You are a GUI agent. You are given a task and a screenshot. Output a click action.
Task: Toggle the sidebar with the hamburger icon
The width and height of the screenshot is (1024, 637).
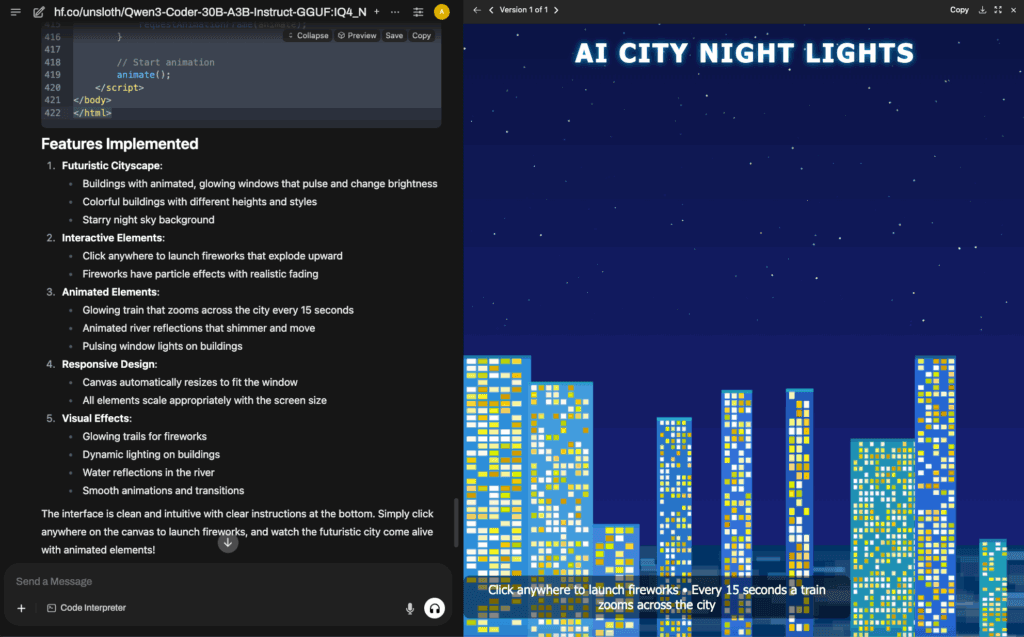(16, 12)
